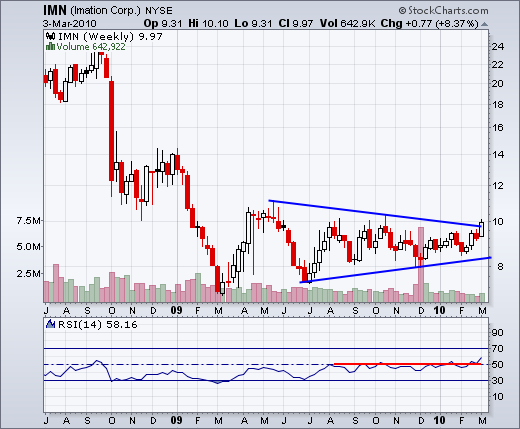Click the 20 label on the price axis
This screenshot has width=520, height=429.
pos(498,83)
